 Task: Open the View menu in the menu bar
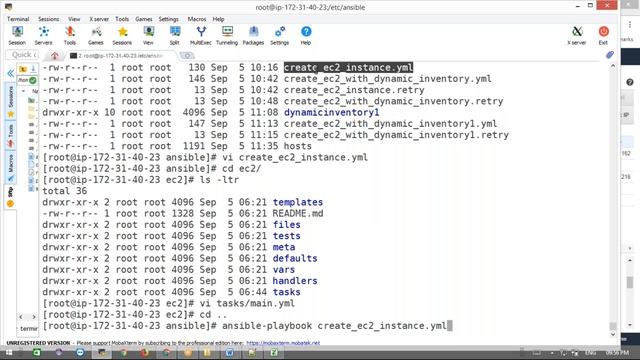[x=74, y=19]
